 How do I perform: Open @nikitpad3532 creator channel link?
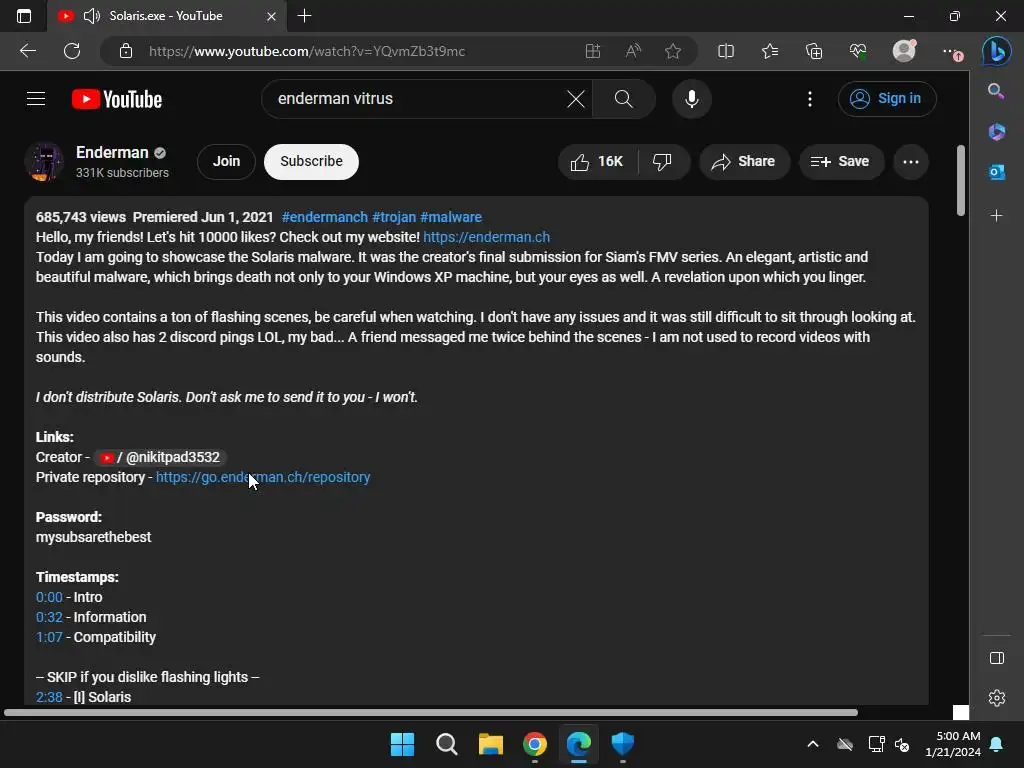coord(160,457)
